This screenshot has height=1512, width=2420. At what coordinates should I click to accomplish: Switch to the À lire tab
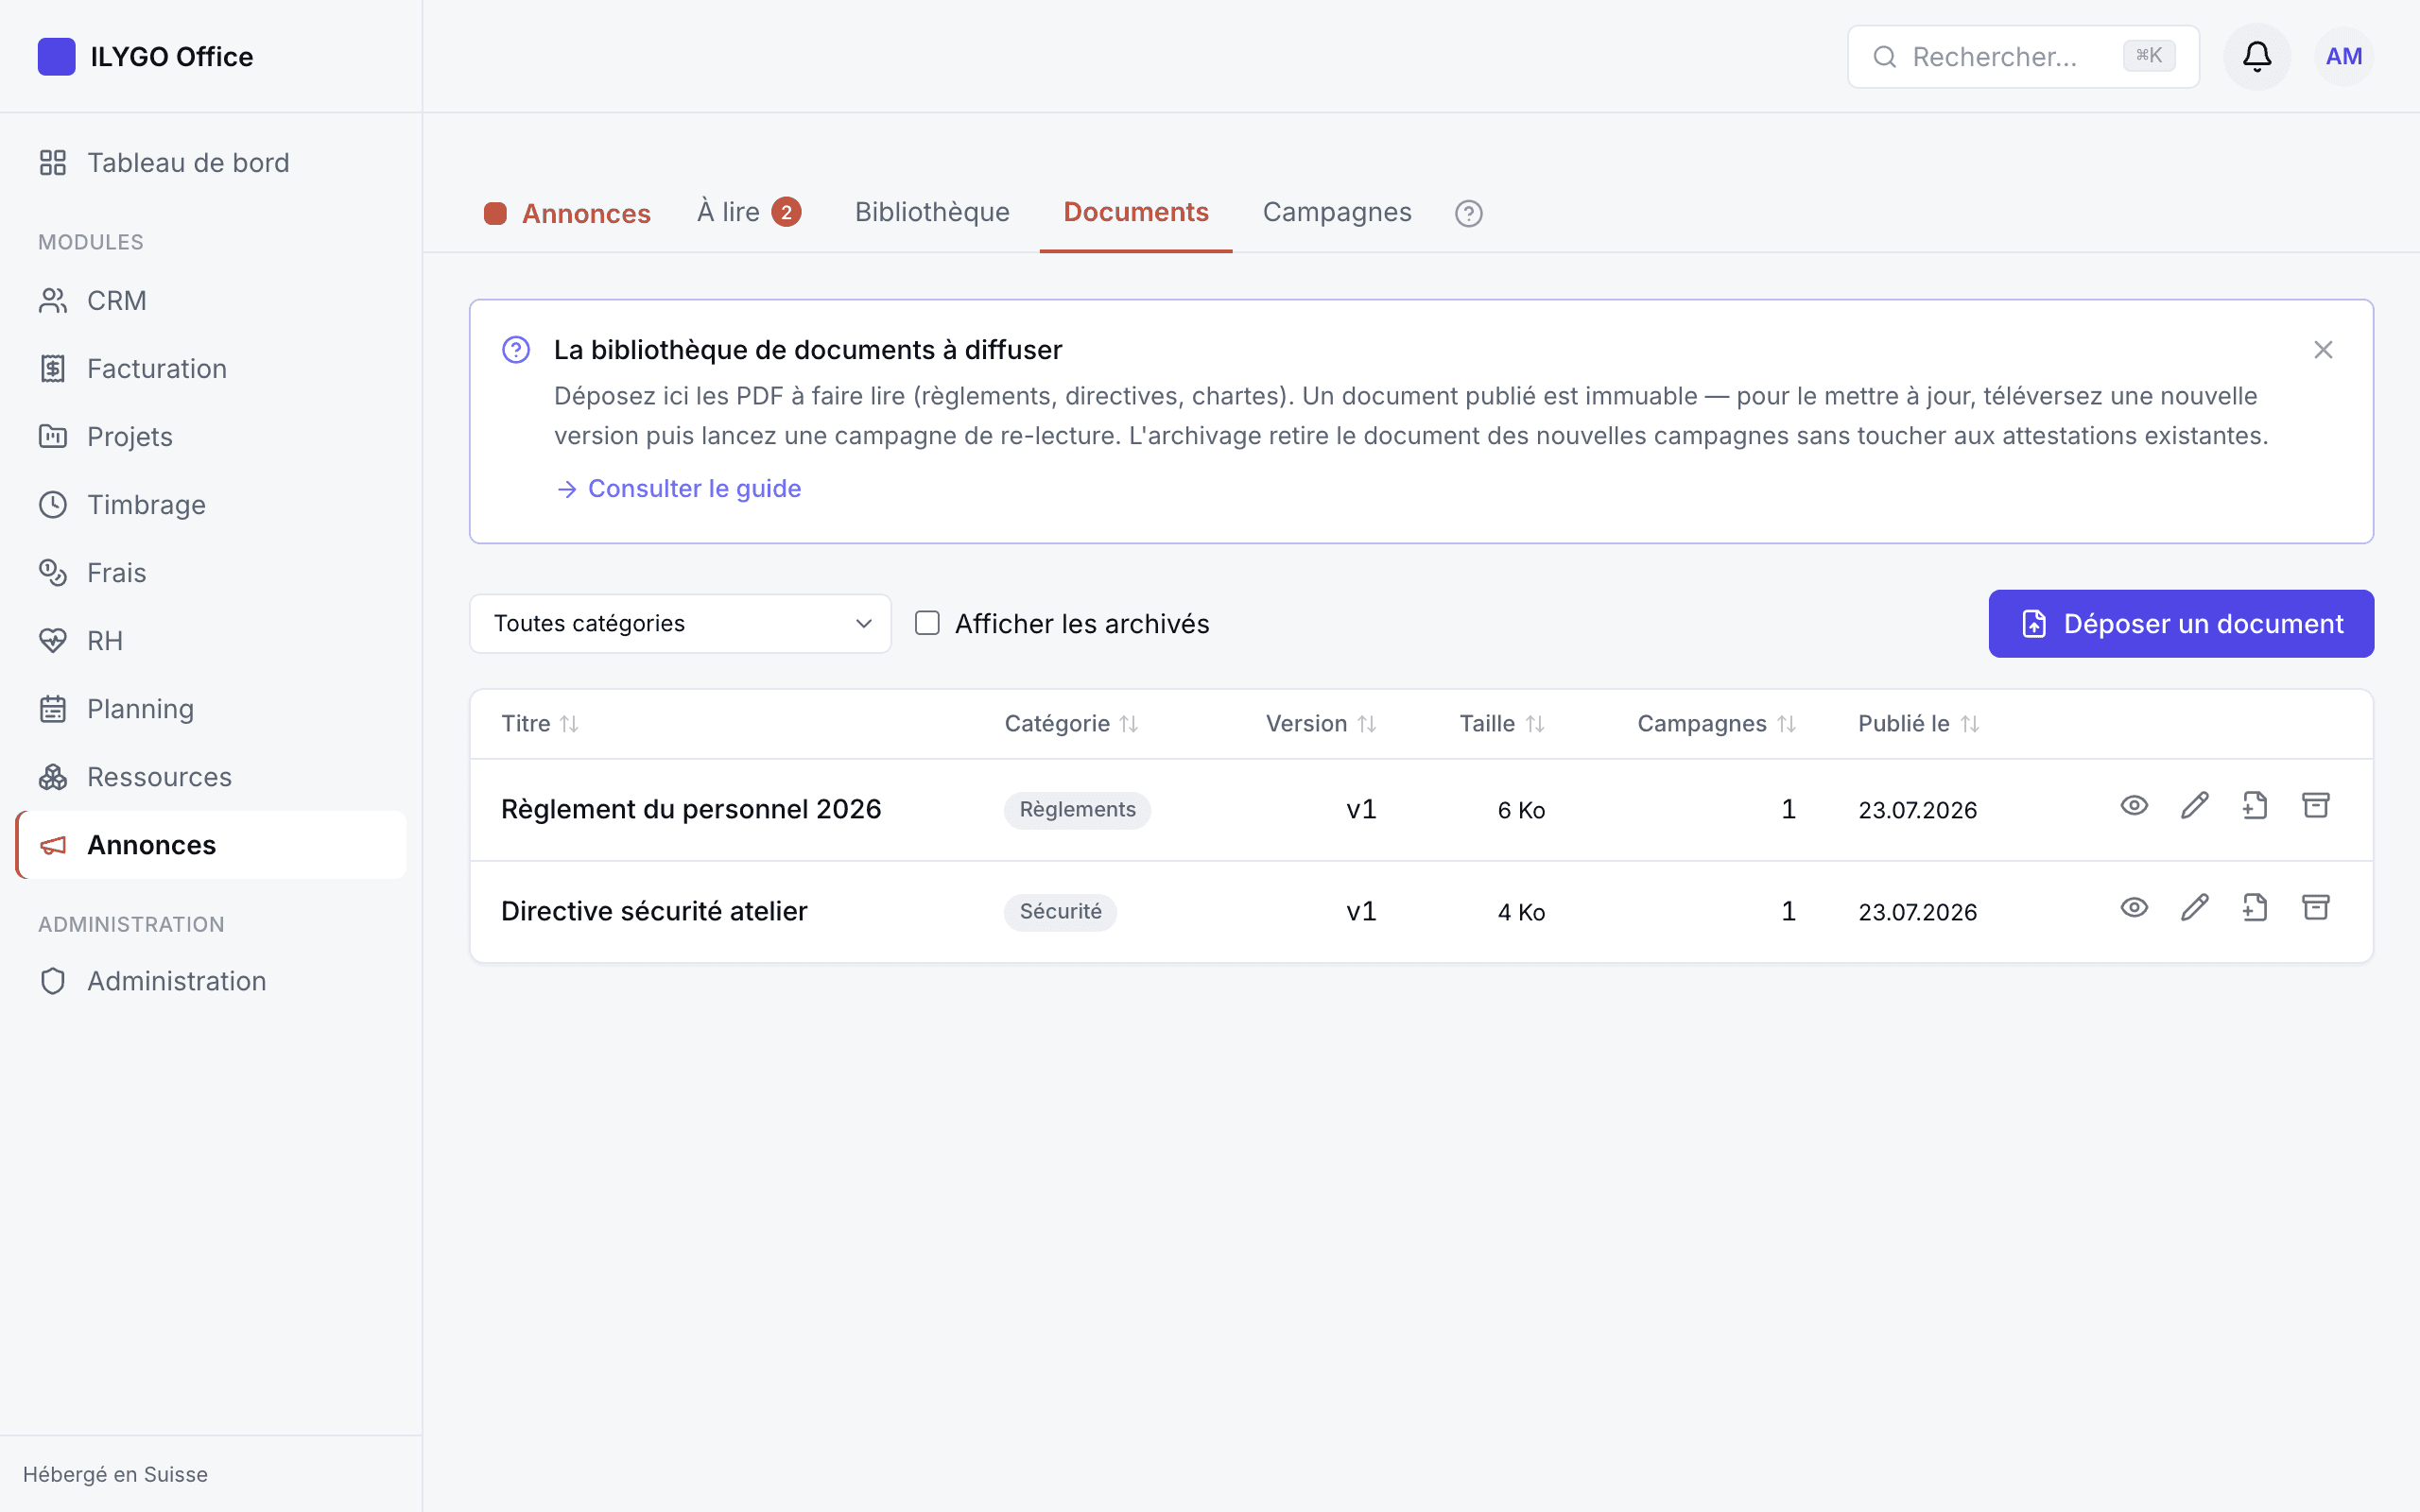pos(749,212)
